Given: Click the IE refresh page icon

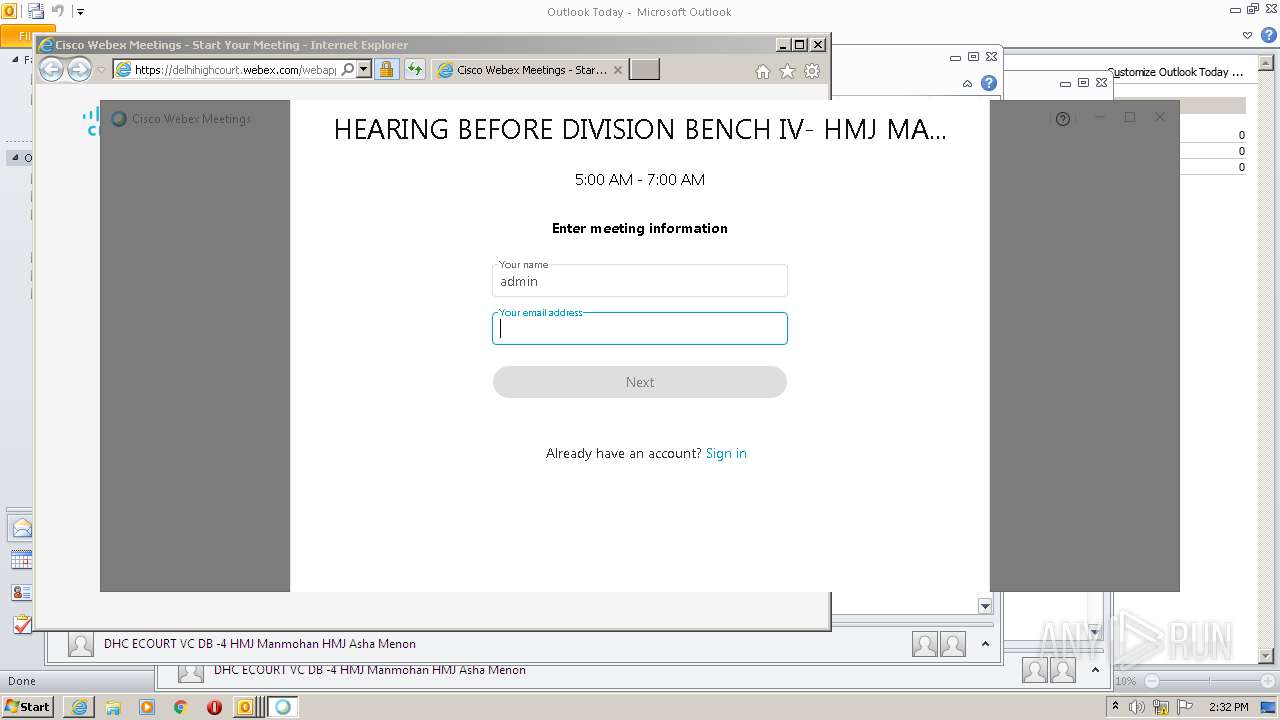Looking at the screenshot, I should point(415,70).
